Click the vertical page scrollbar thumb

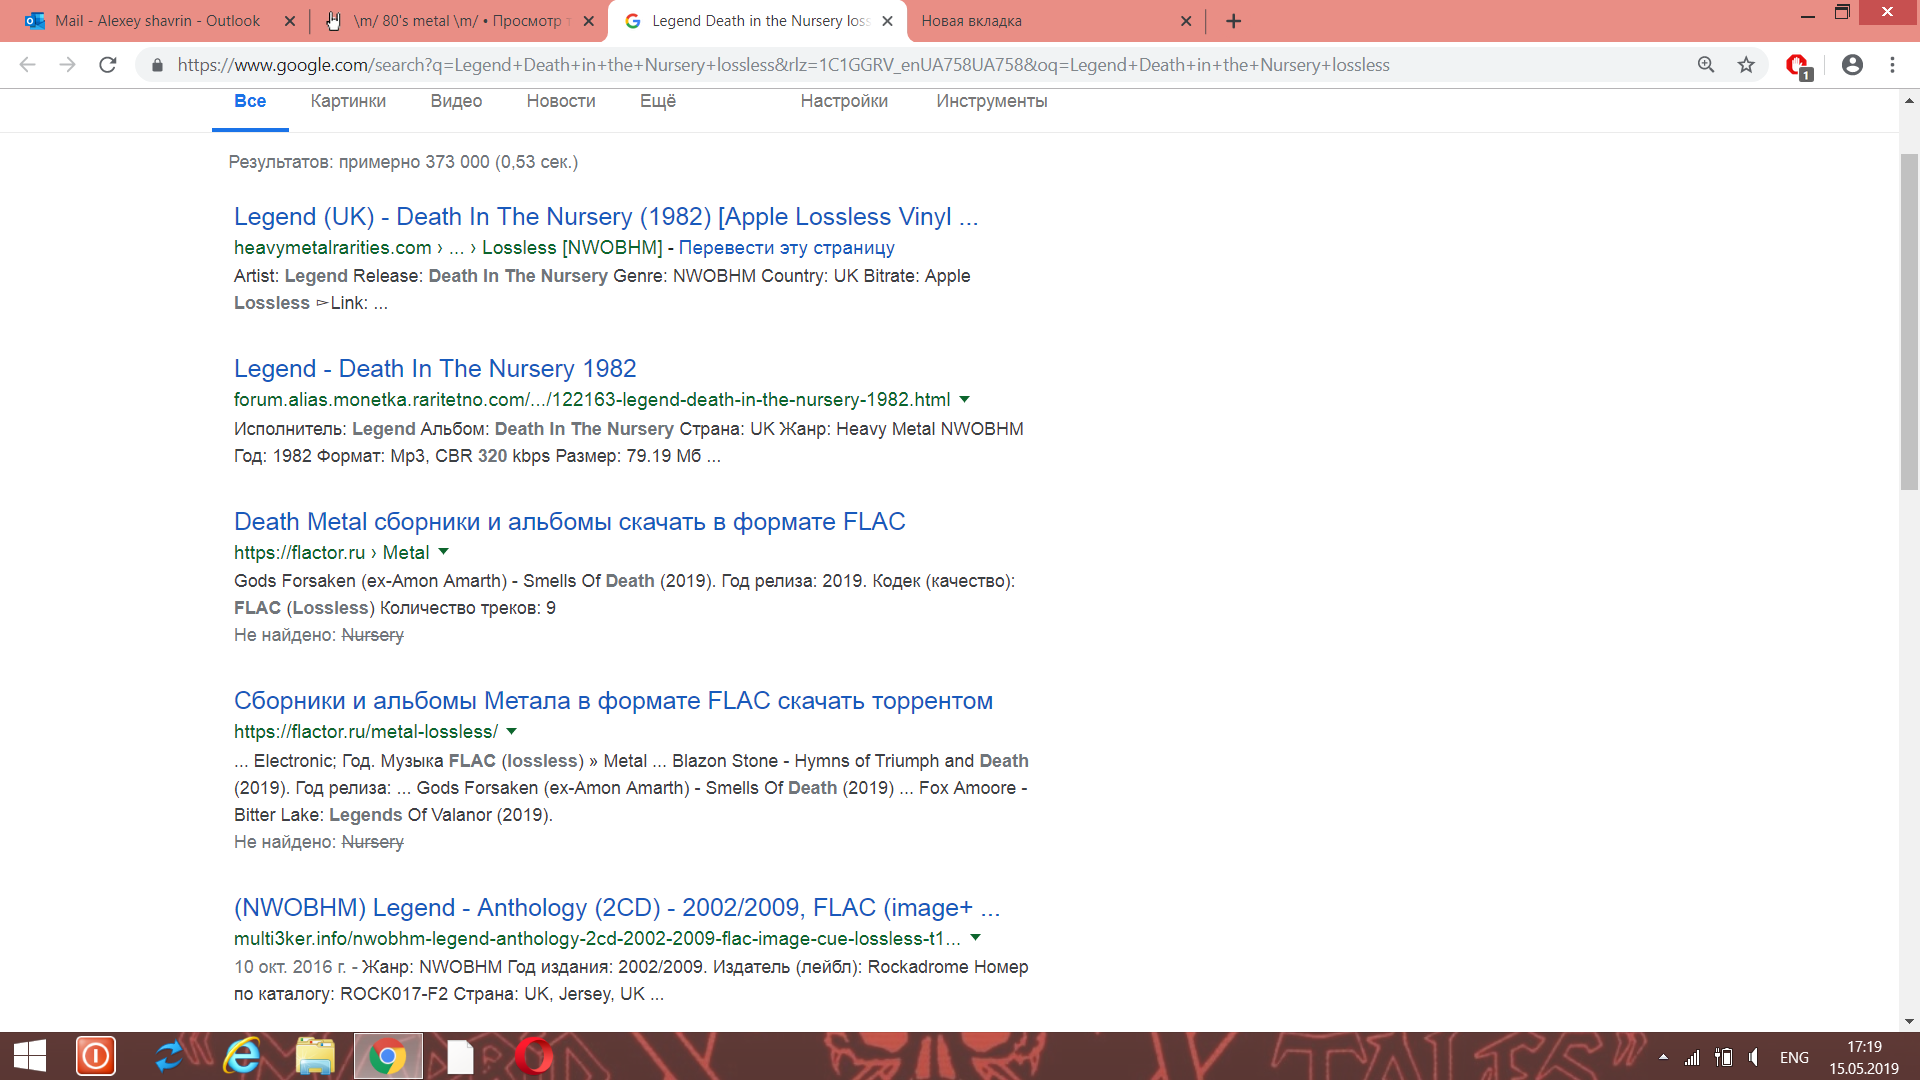pos(1909,320)
